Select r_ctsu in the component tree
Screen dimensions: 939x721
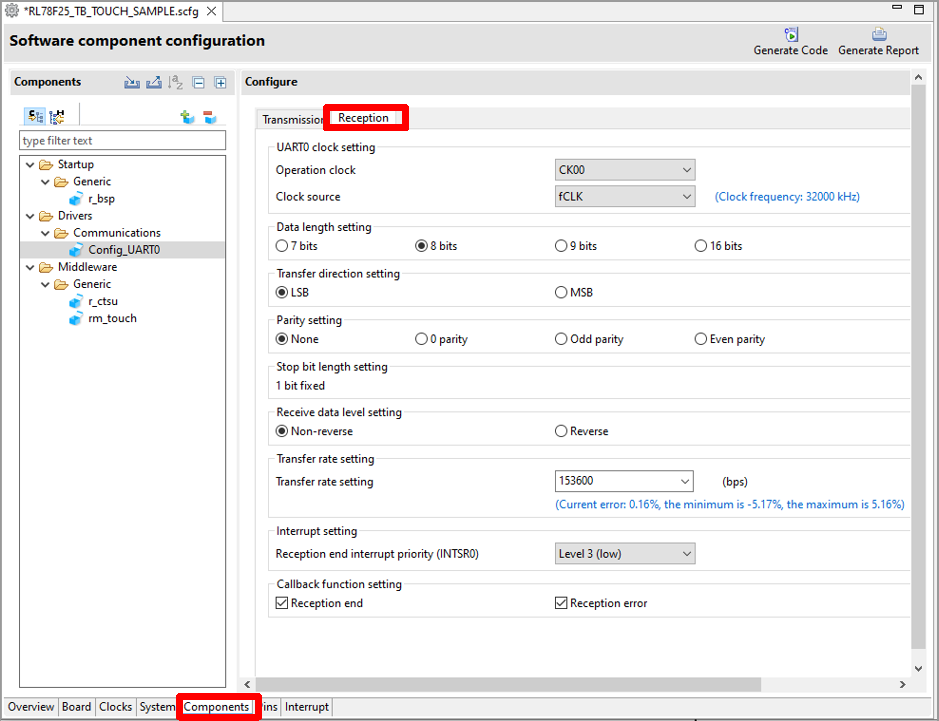tap(103, 301)
